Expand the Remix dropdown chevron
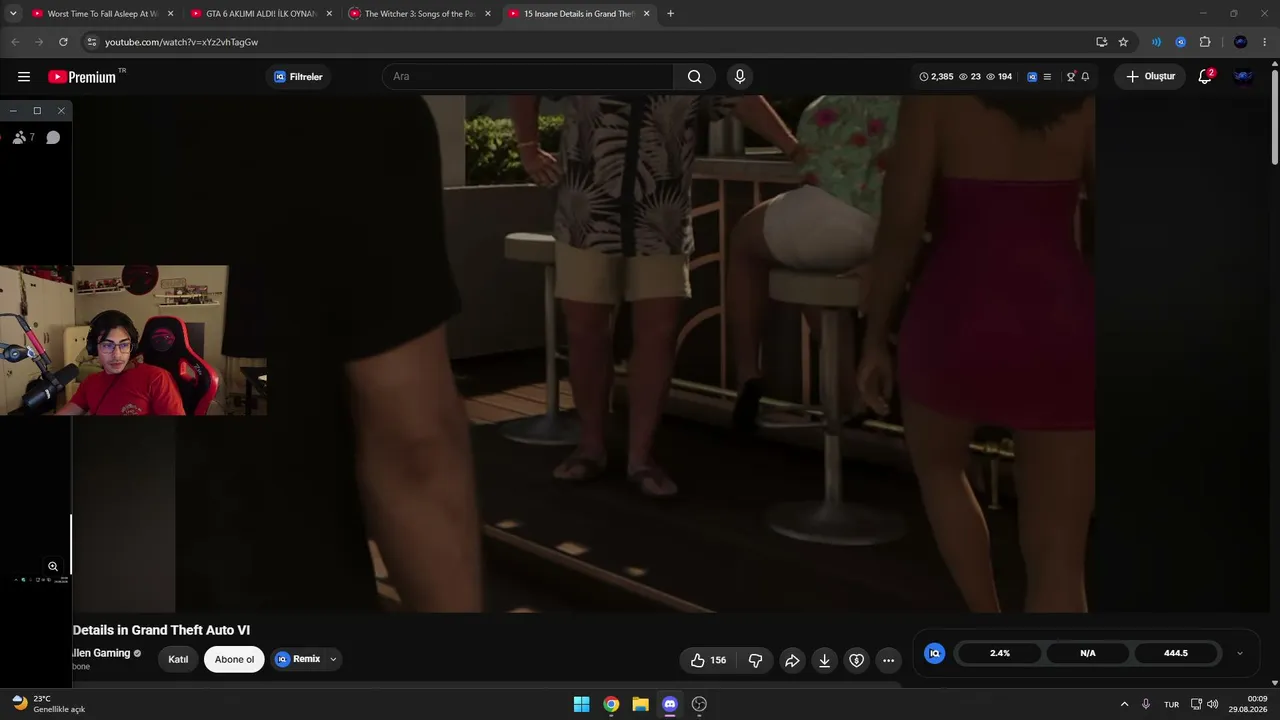The width and height of the screenshot is (1280, 720). (x=333, y=660)
